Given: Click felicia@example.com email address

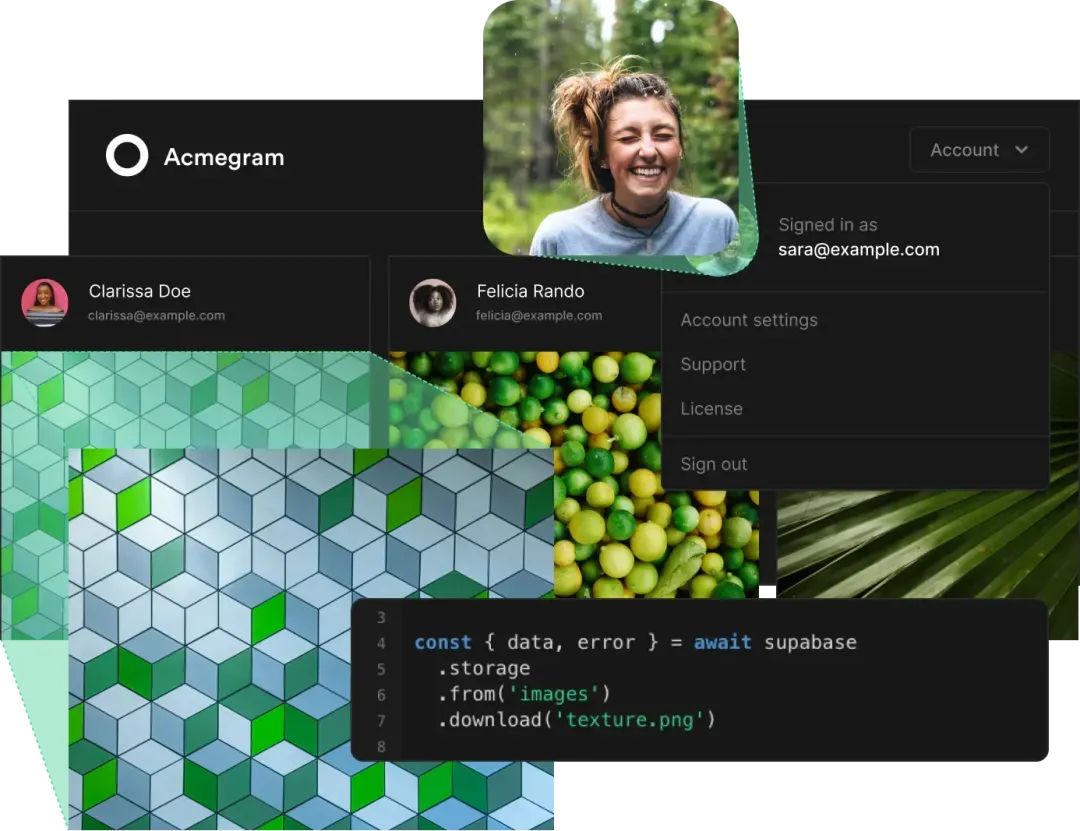Looking at the screenshot, I should [539, 316].
